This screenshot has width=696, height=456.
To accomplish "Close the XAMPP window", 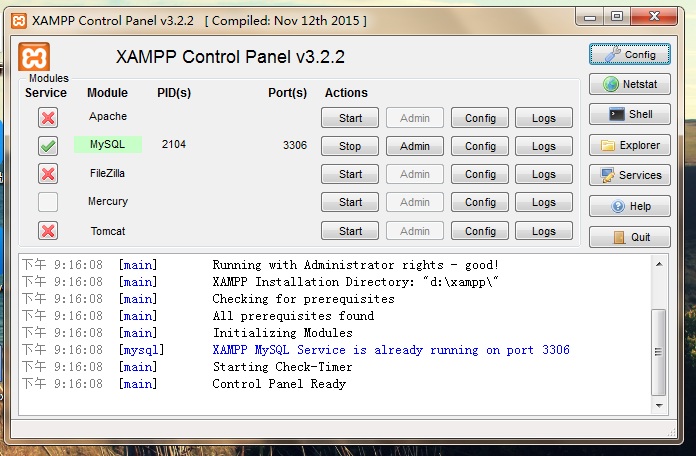I will pyautogui.click(x=654, y=17).
